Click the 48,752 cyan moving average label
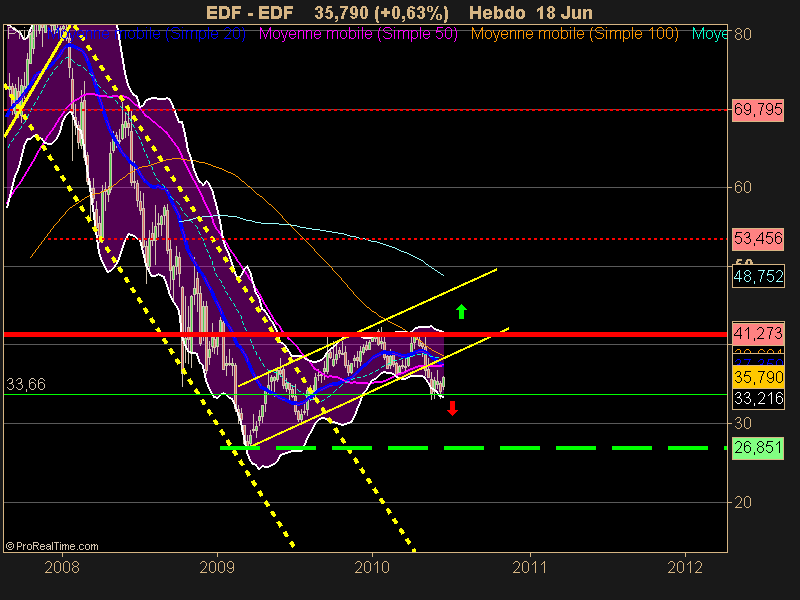Screen dimensions: 800x600 coord(758,277)
